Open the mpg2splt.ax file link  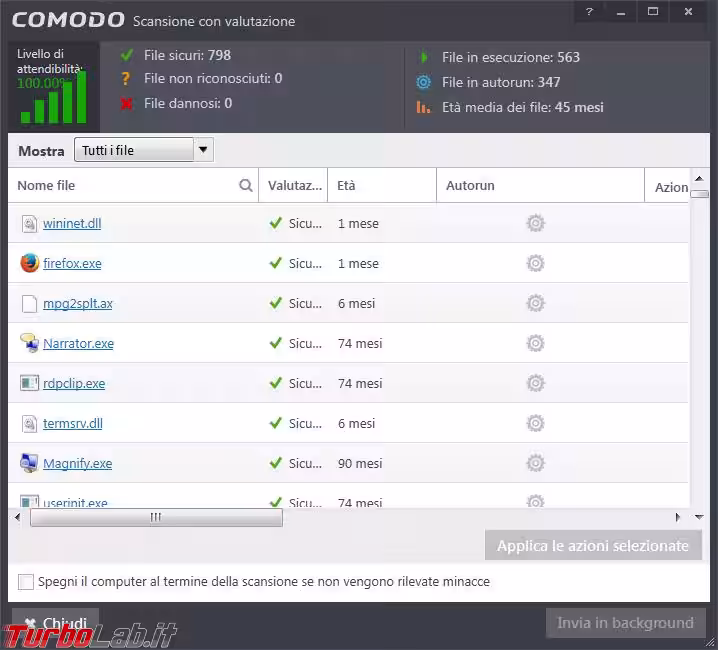click(77, 303)
